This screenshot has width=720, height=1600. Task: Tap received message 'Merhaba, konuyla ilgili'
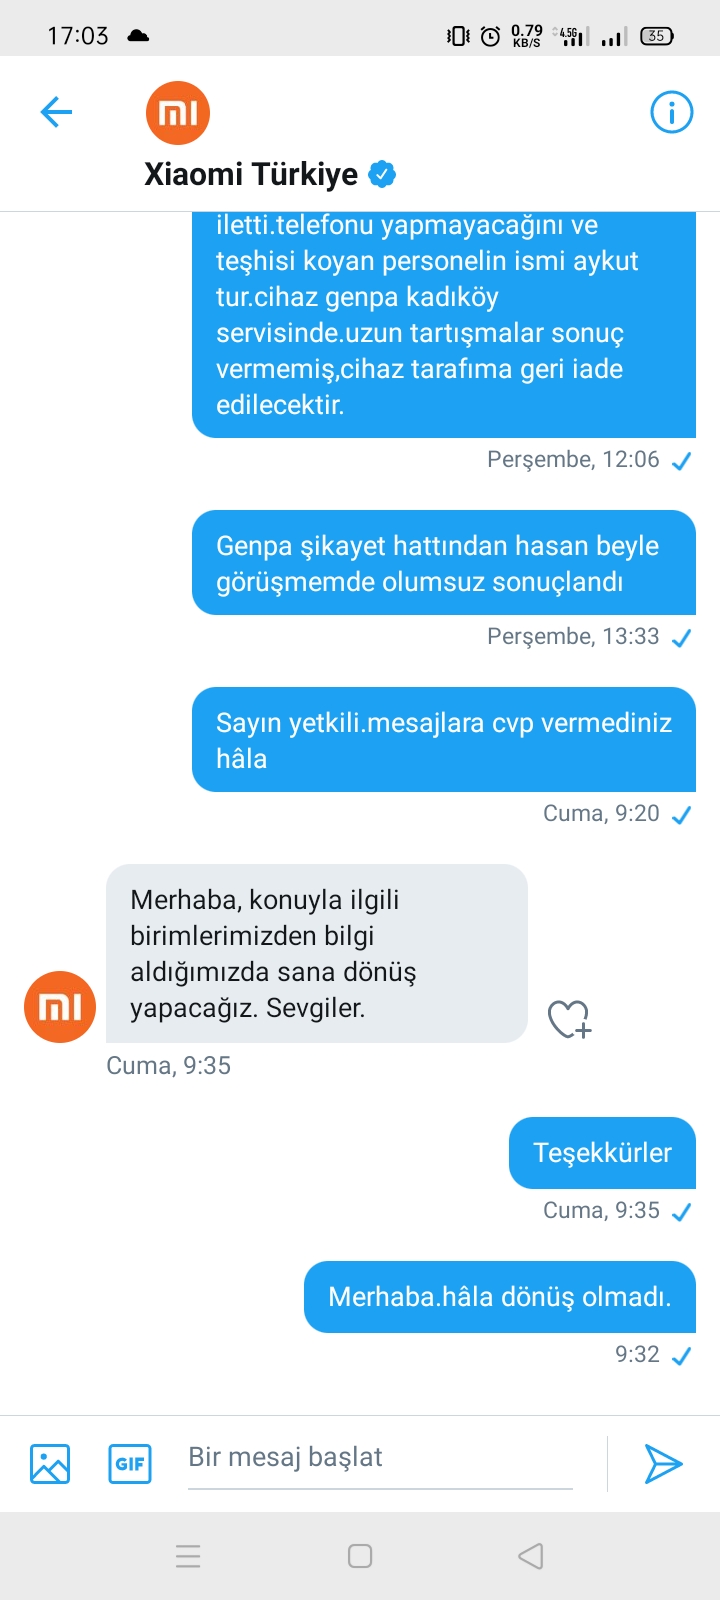317,954
